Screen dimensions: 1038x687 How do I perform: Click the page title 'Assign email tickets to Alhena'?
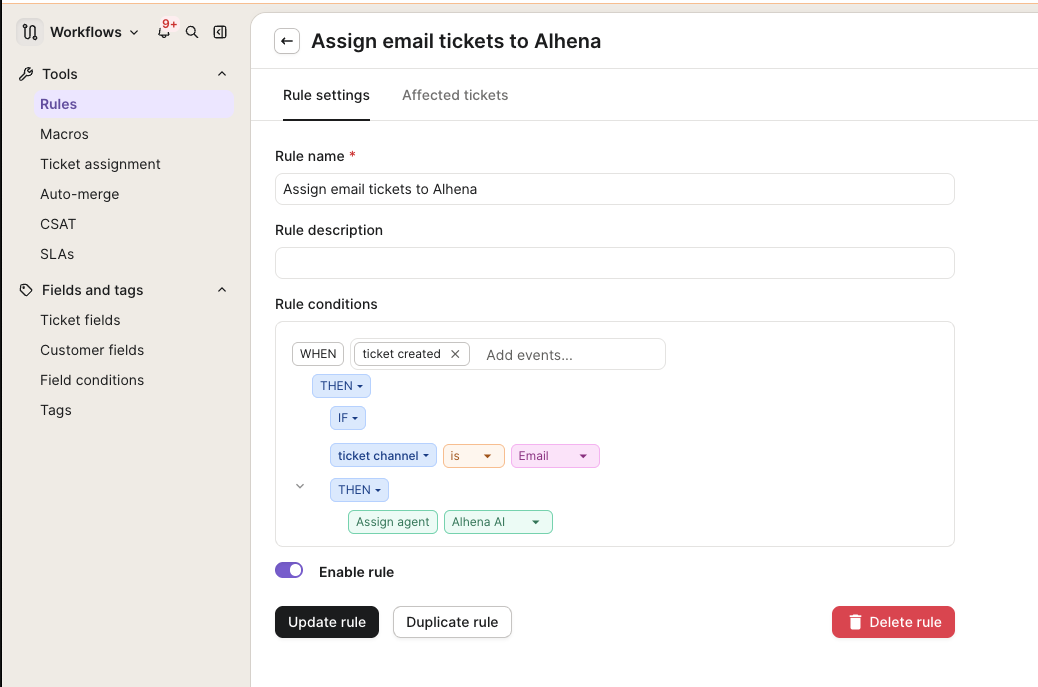[456, 41]
